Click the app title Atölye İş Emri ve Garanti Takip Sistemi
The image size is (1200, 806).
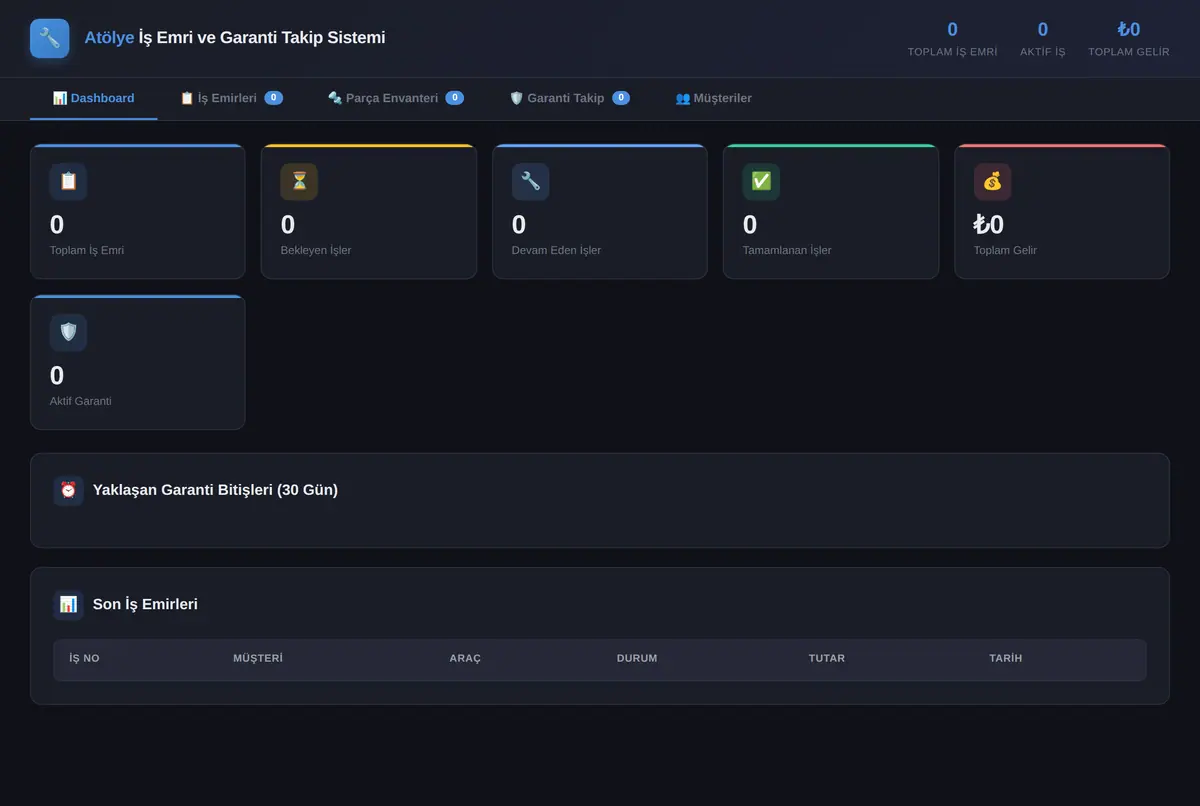click(x=235, y=38)
